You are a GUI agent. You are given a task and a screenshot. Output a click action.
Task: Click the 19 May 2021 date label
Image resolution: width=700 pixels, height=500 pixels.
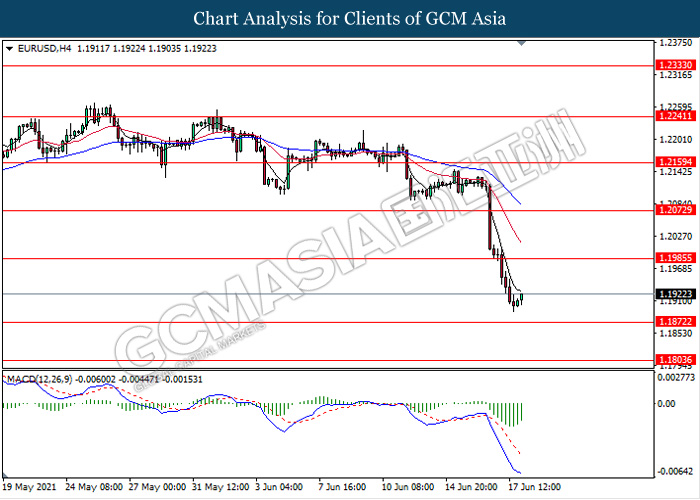(30, 488)
